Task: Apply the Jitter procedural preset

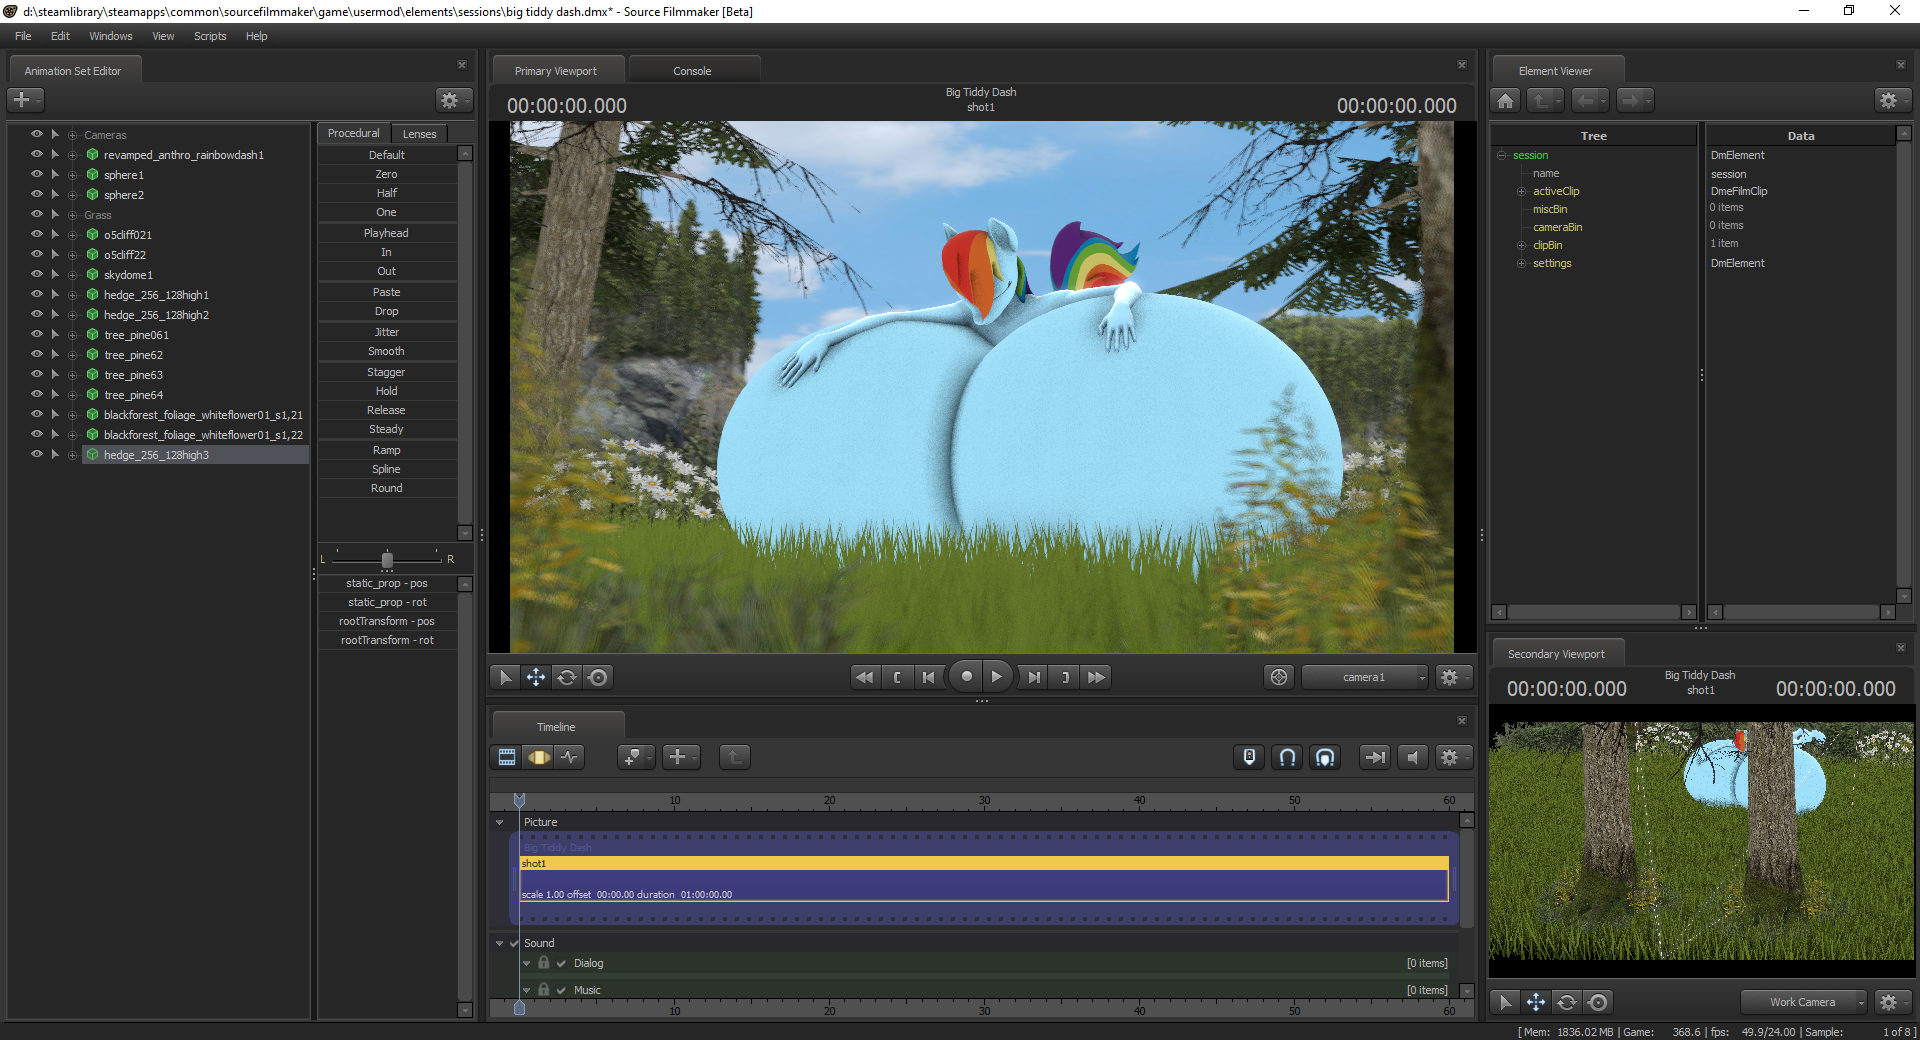Action: pyautogui.click(x=387, y=332)
